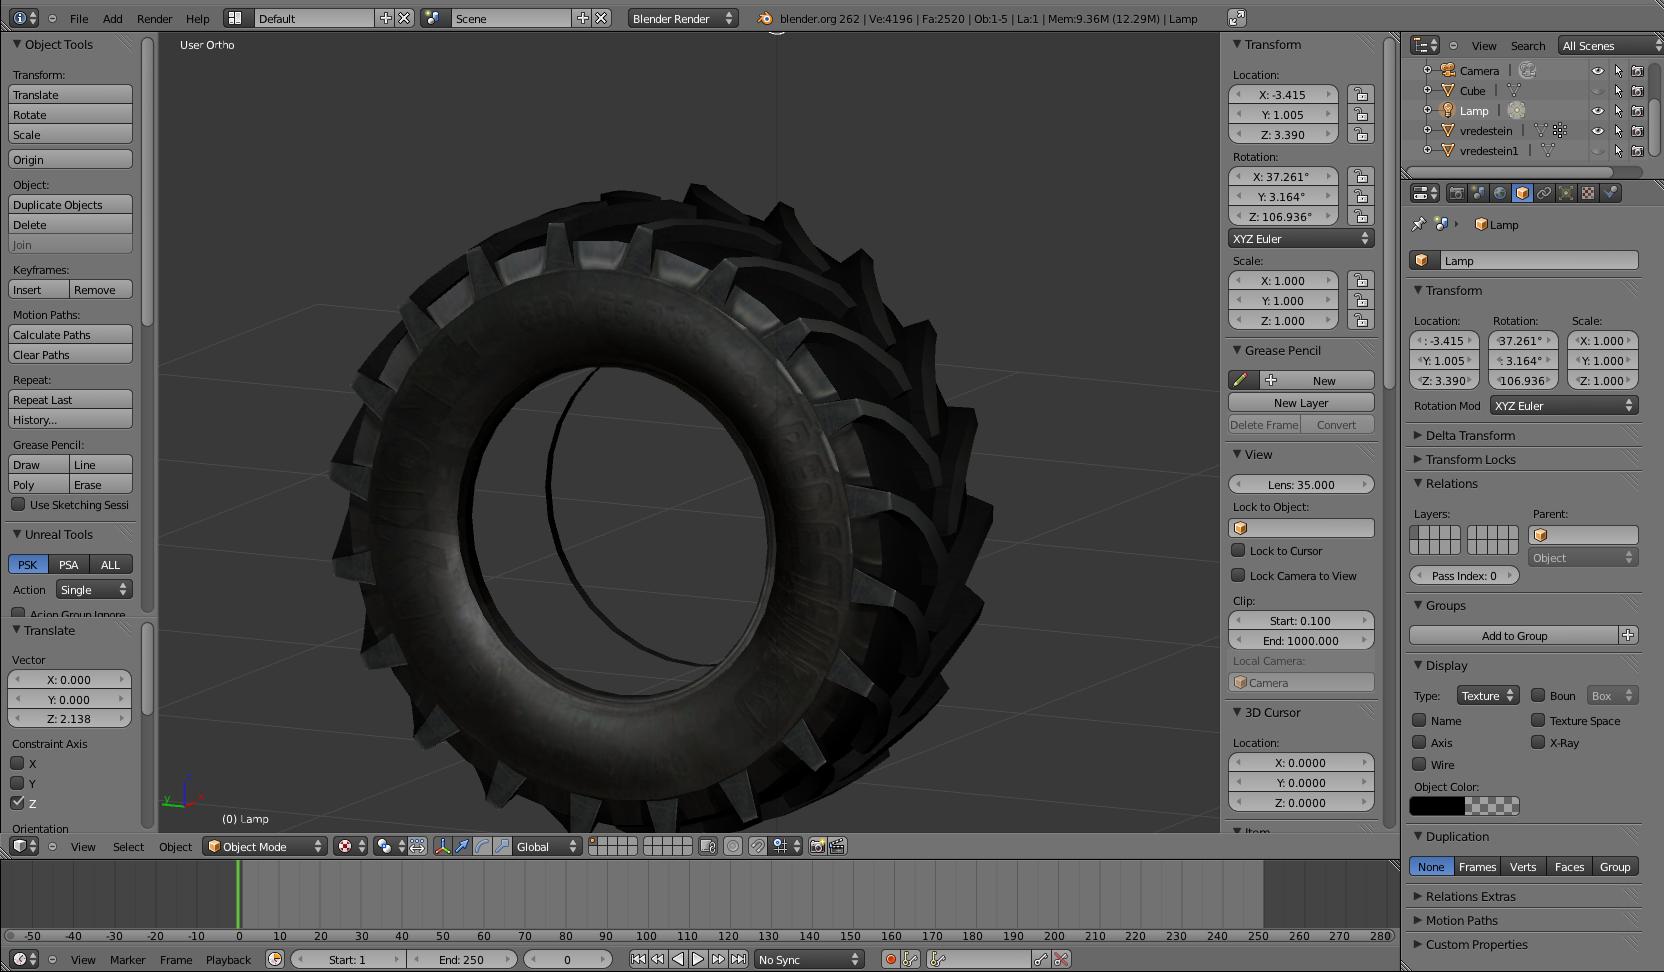Select the rotate manipulator arc icon
The width and height of the screenshot is (1664, 972).
(482, 846)
